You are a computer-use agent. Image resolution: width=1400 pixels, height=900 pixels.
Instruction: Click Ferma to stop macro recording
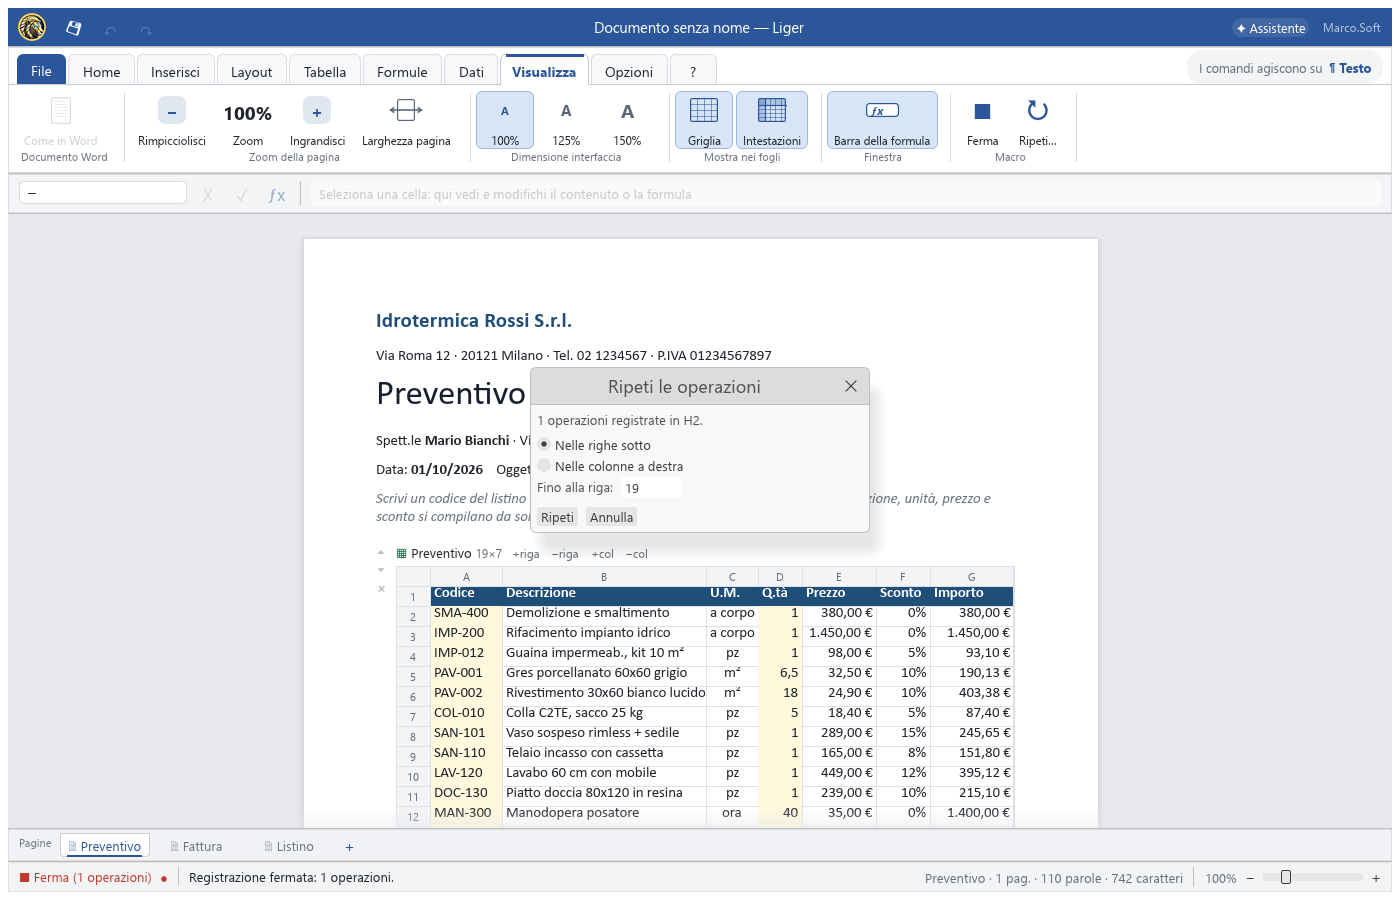coord(982,120)
